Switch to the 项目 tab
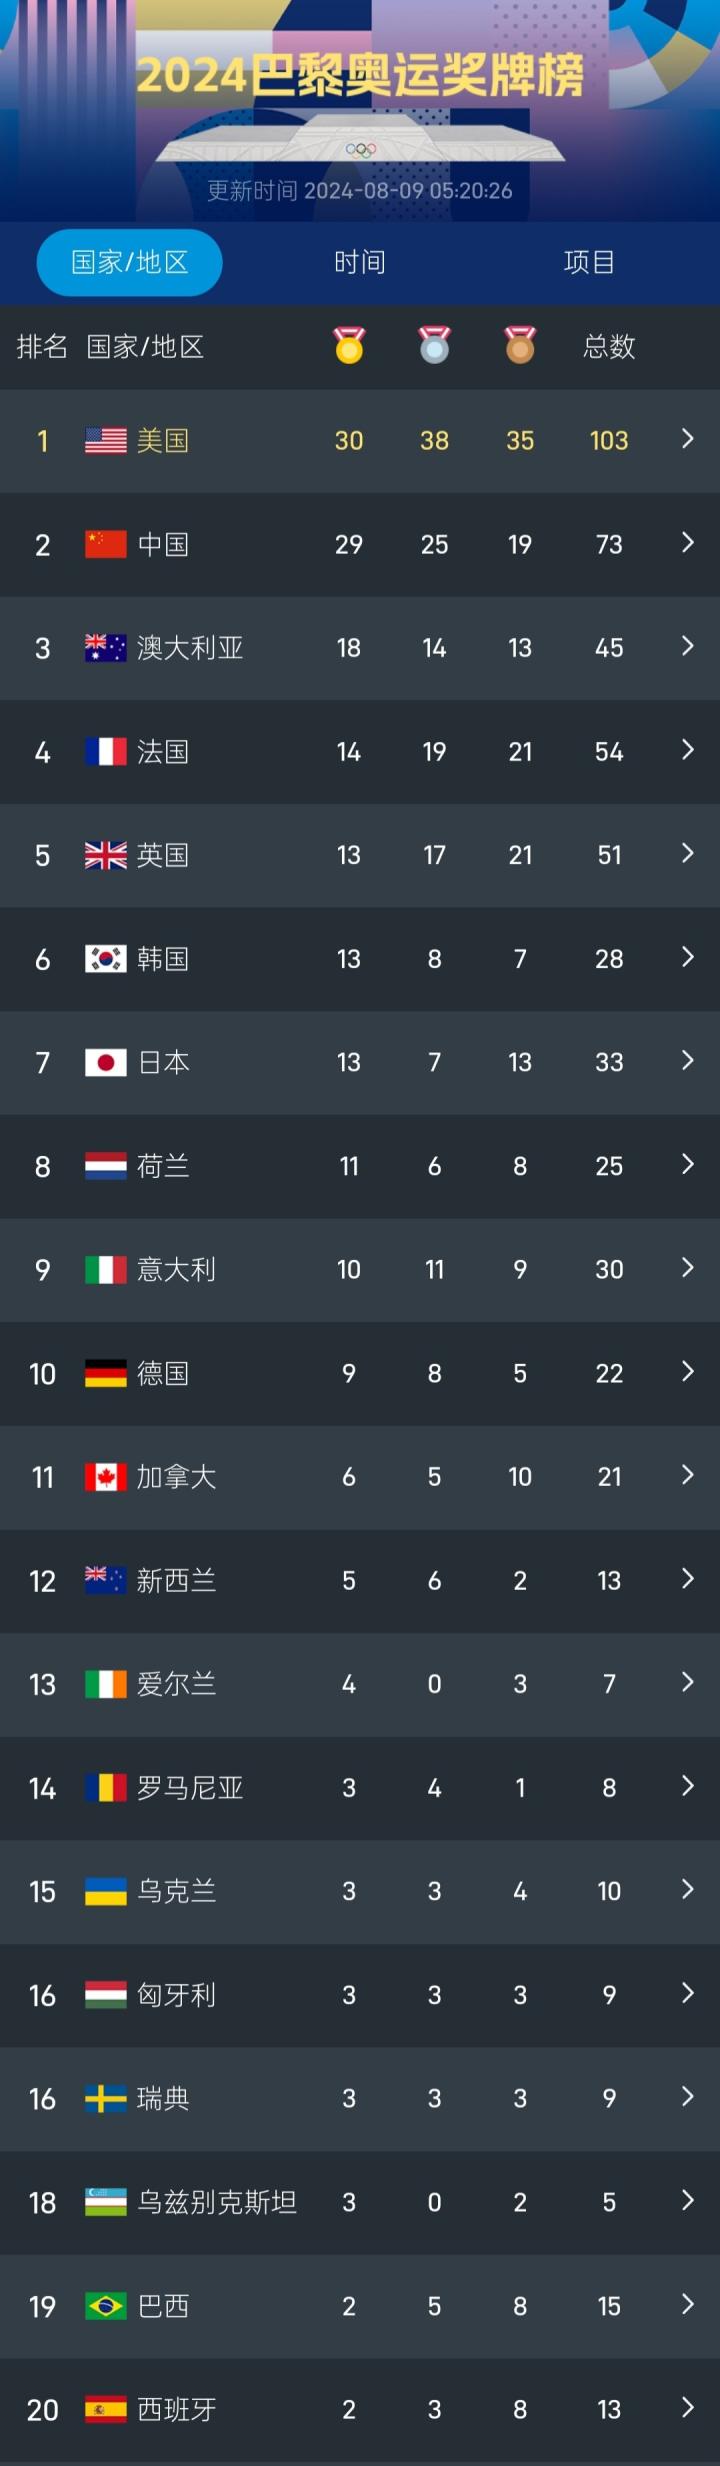This screenshot has height=2466, width=720. coord(589,262)
